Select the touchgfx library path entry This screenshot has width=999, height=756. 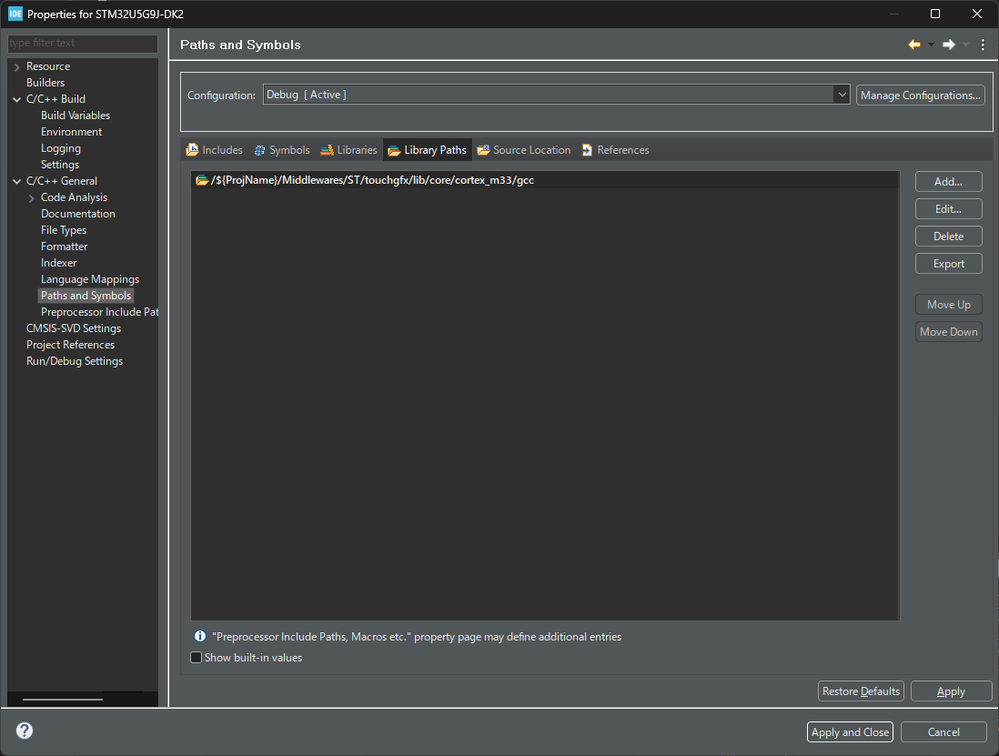tap(545, 180)
